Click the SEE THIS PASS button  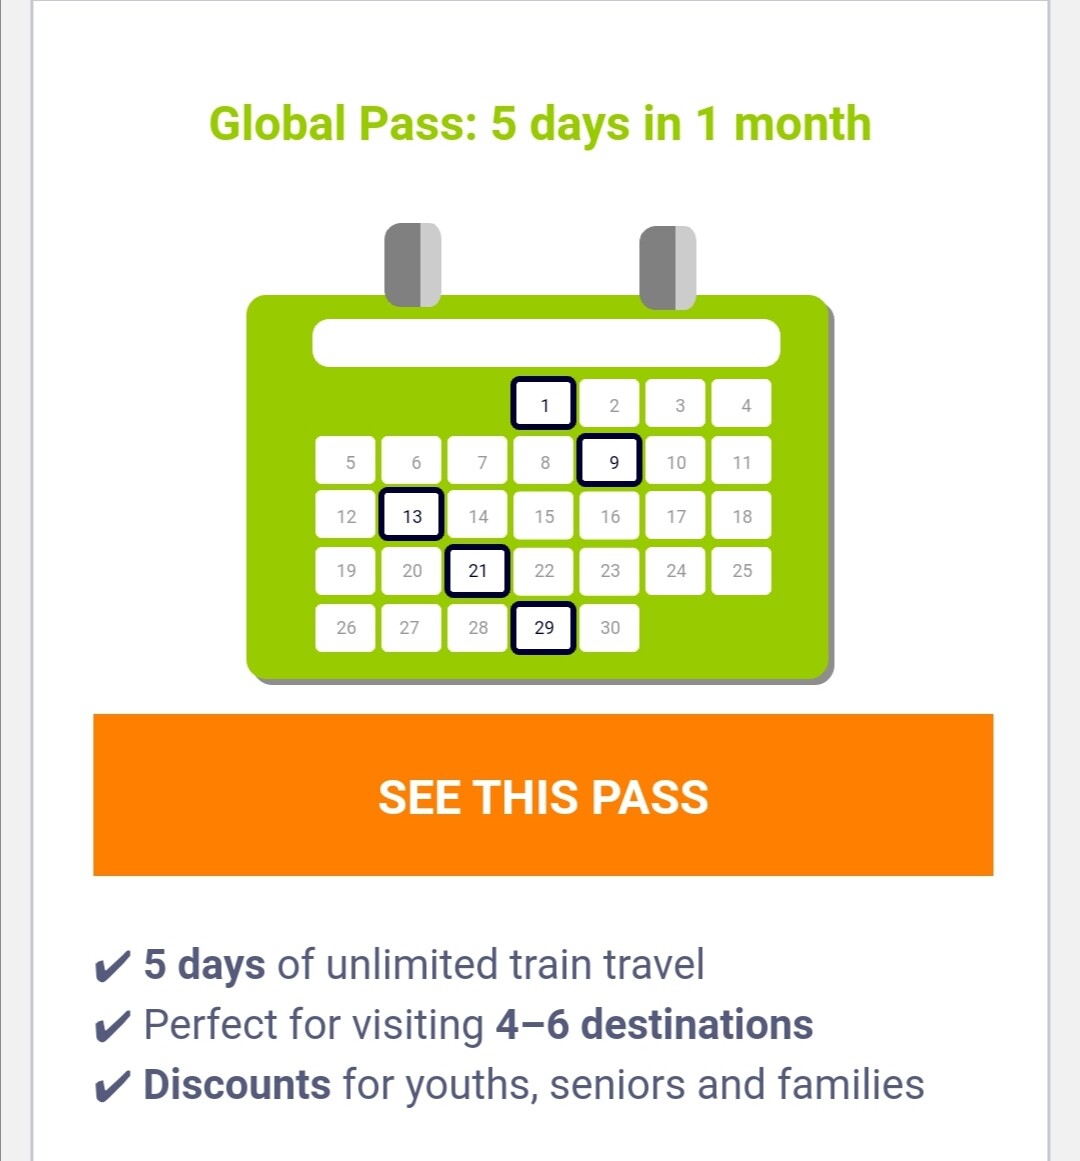click(x=543, y=795)
